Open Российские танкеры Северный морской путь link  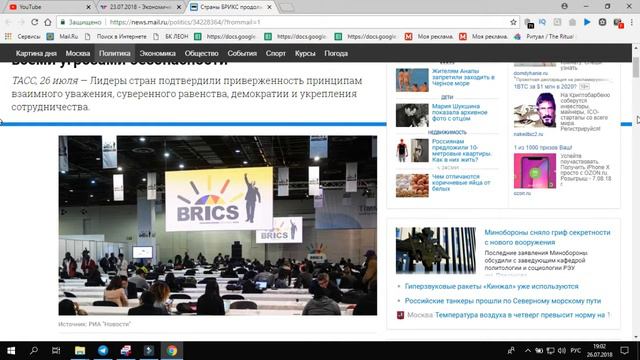(502, 301)
